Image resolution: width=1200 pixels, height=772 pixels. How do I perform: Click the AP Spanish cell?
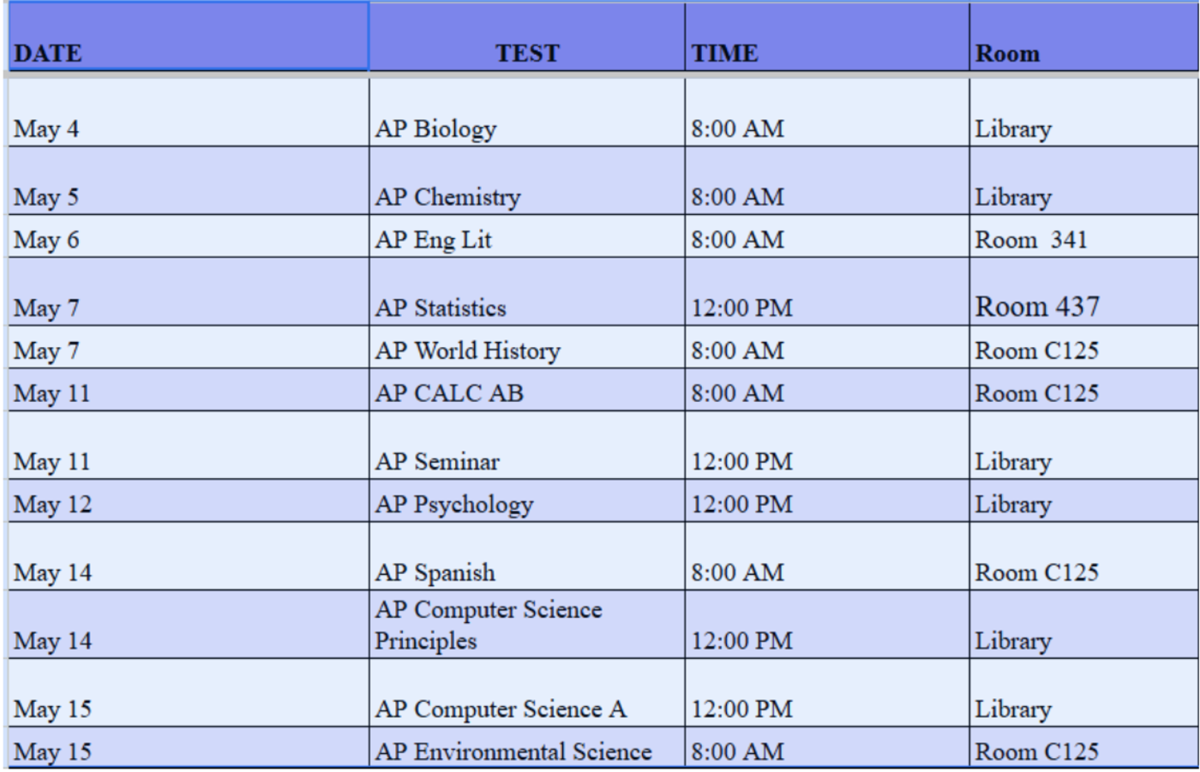tap(527, 557)
